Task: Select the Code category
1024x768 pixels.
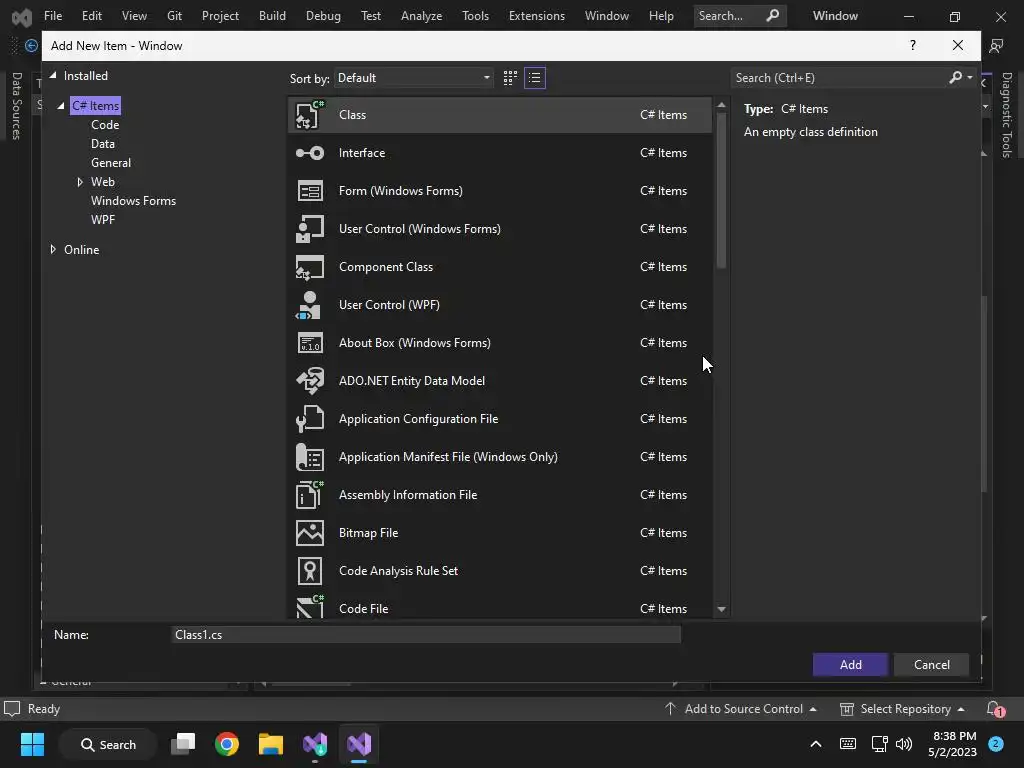Action: pos(105,125)
